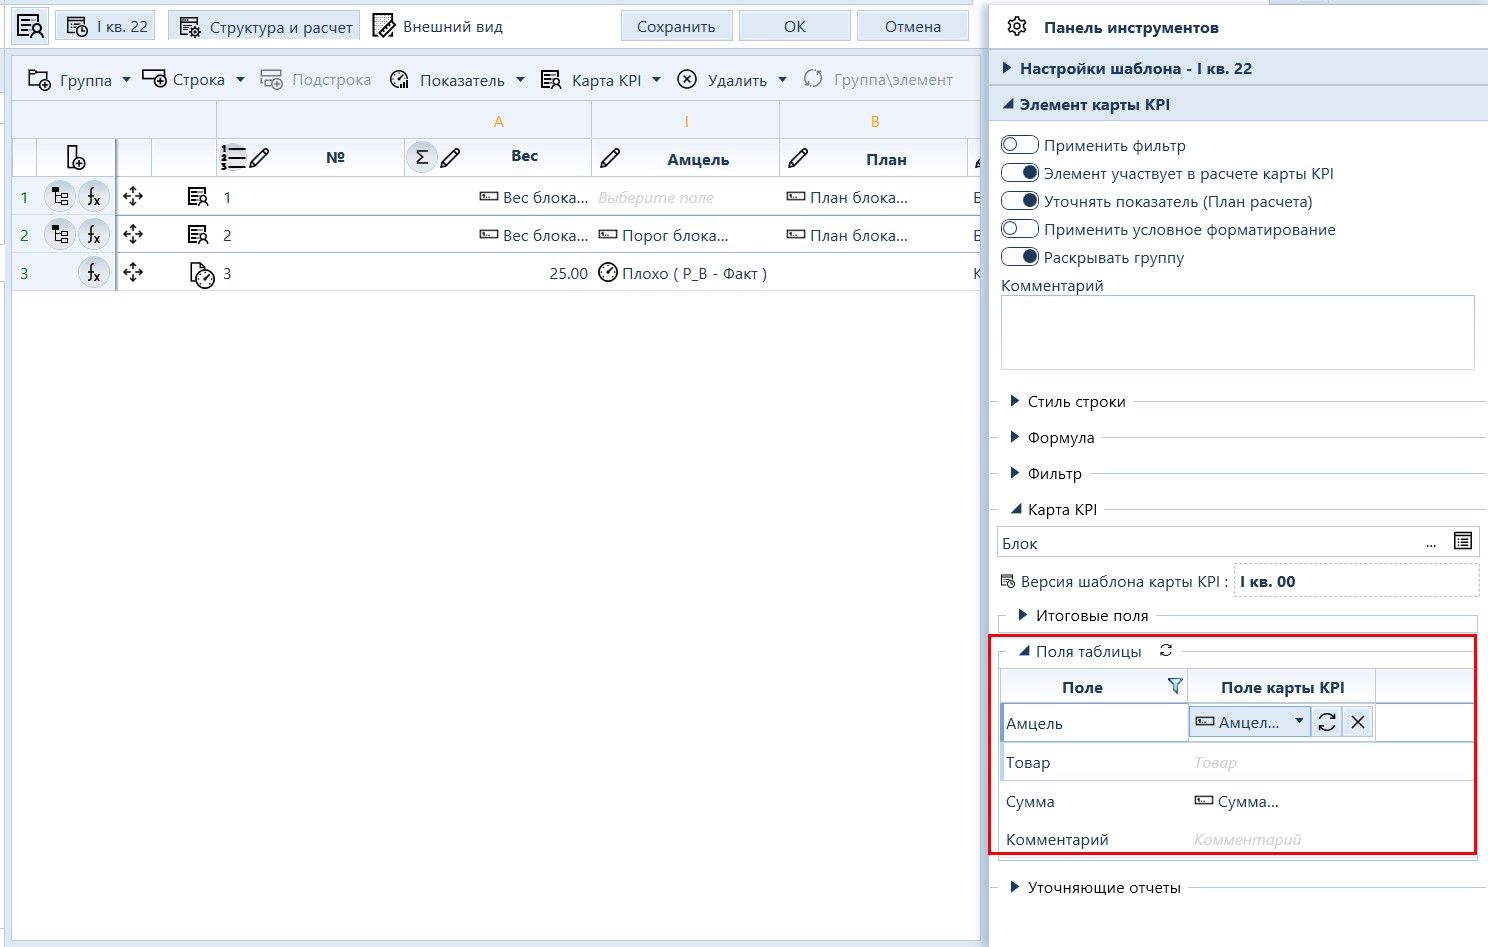This screenshot has height=947, width=1488.
Task: Open the Показатель dropdown arrow
Action: click(x=520, y=80)
